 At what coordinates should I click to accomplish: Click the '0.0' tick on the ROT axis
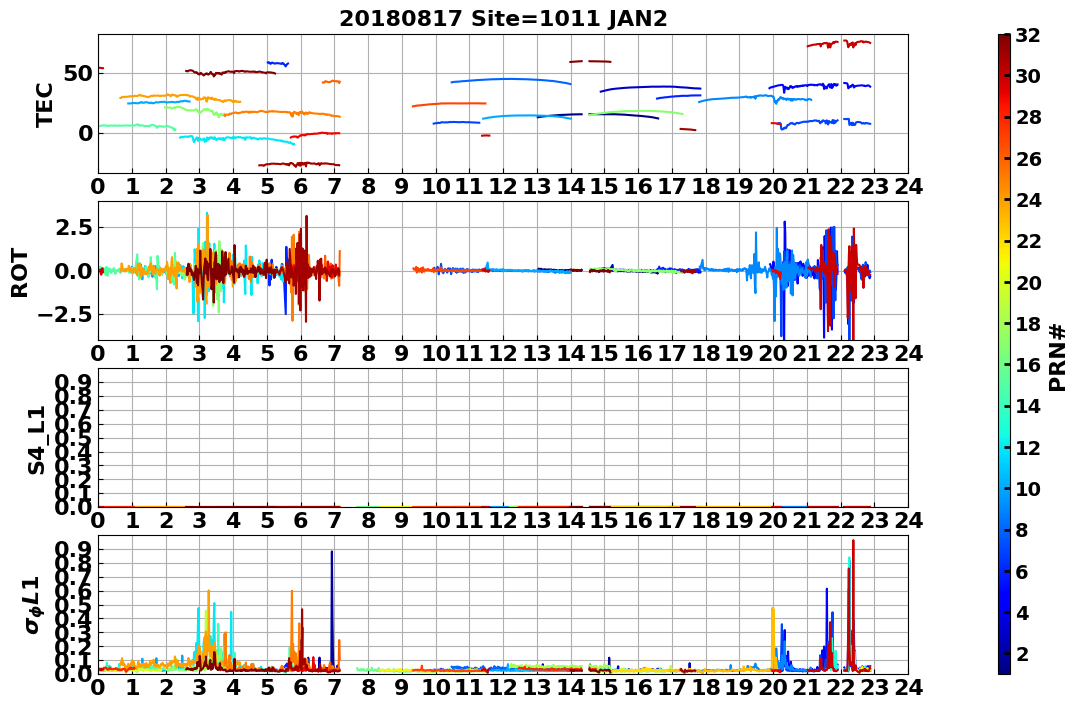coord(75,271)
